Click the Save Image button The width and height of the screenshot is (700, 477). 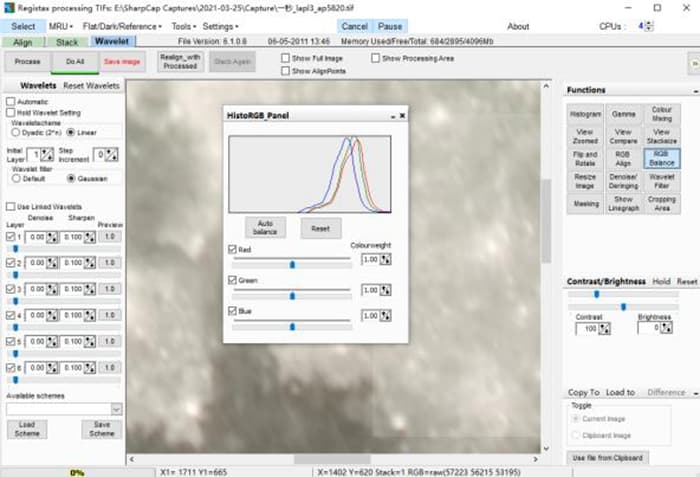[124, 62]
